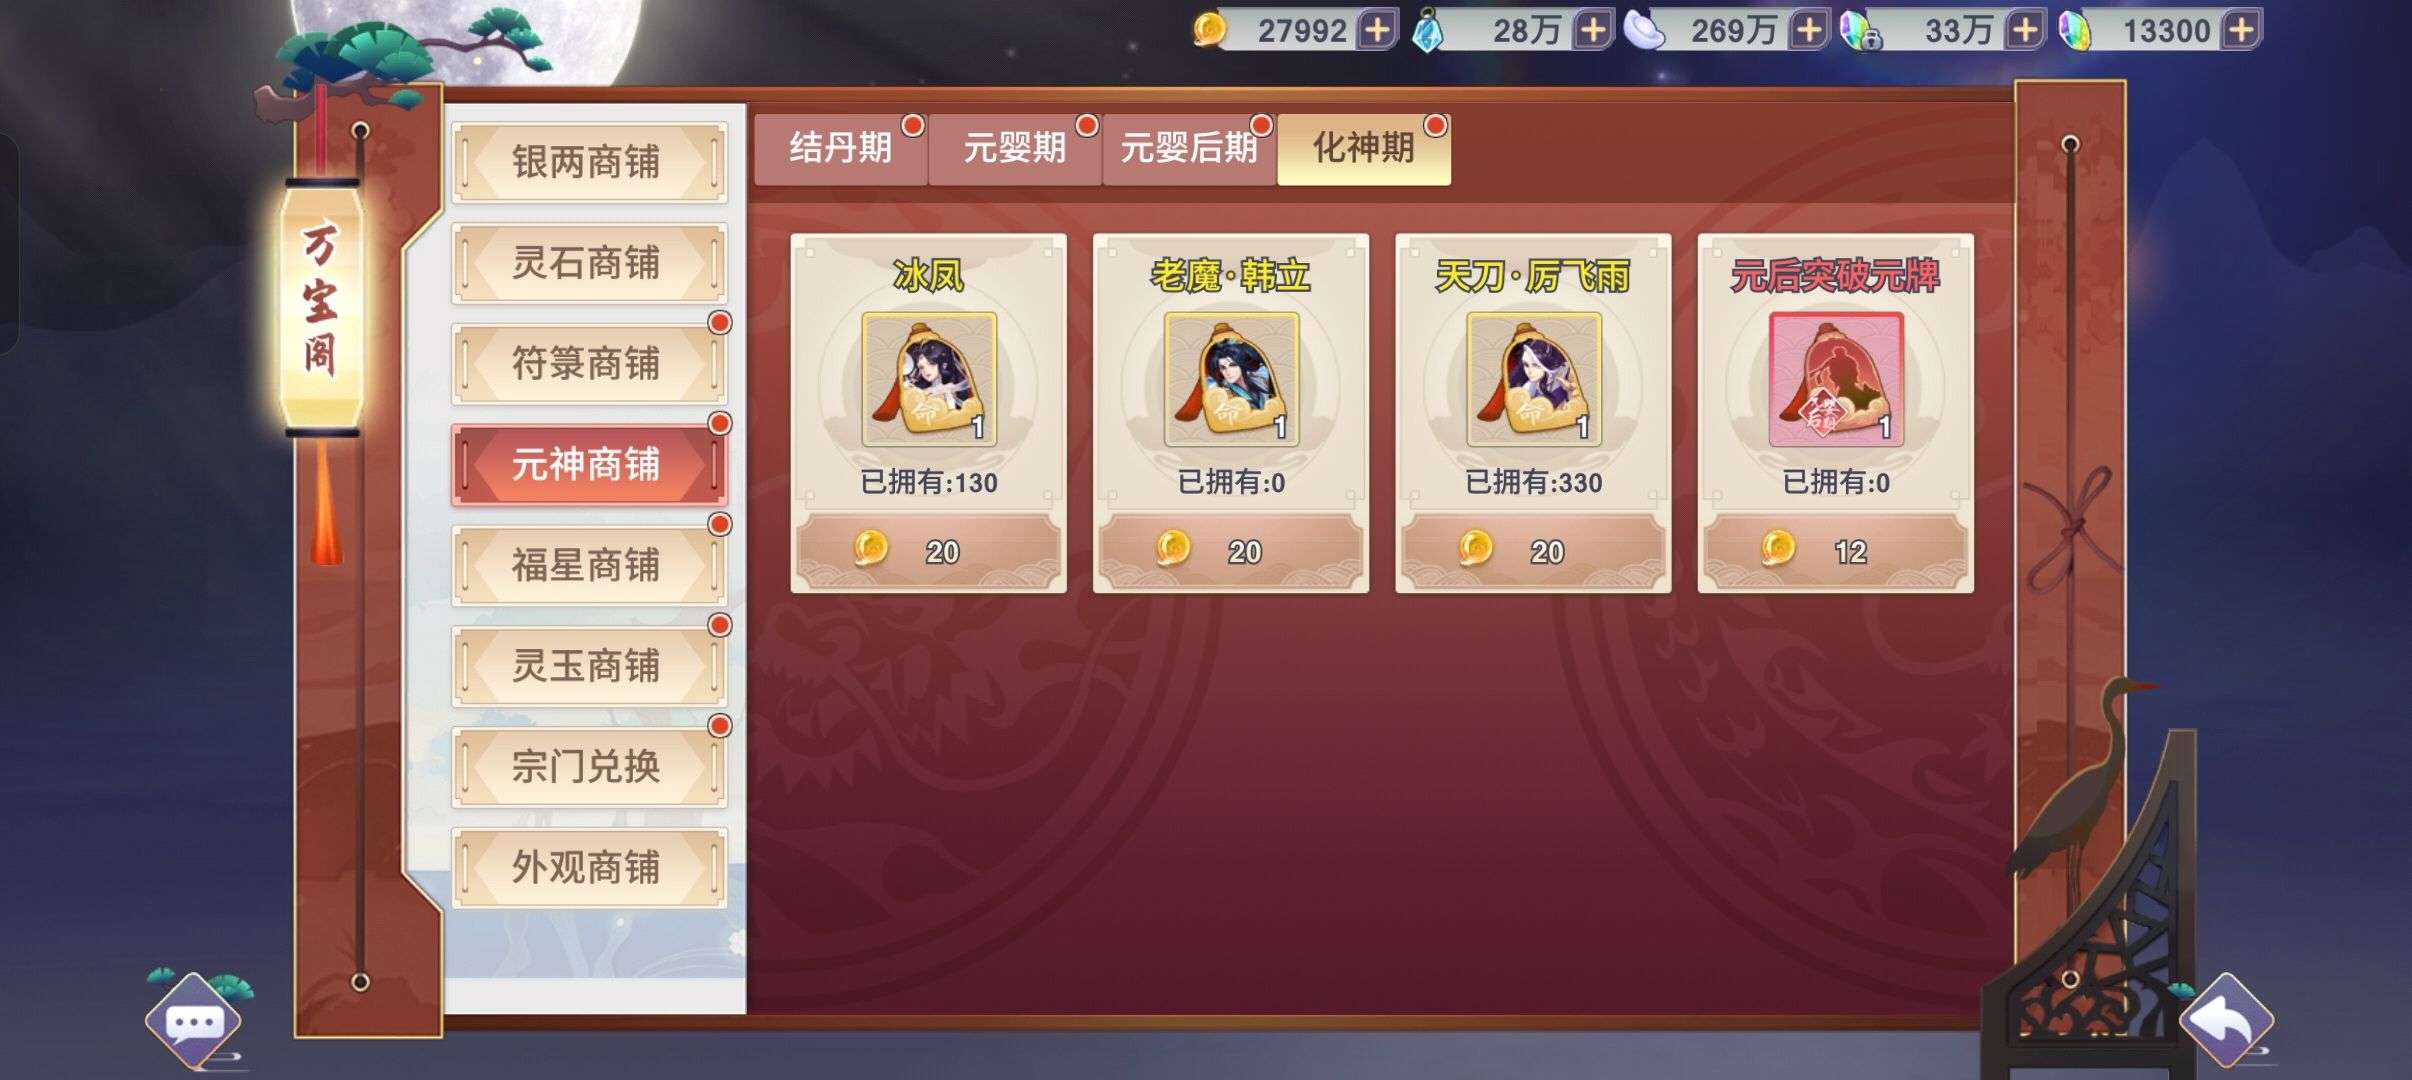Buy 冰凤 for 20 coins
The height and width of the screenshot is (1080, 2412).
[x=928, y=551]
